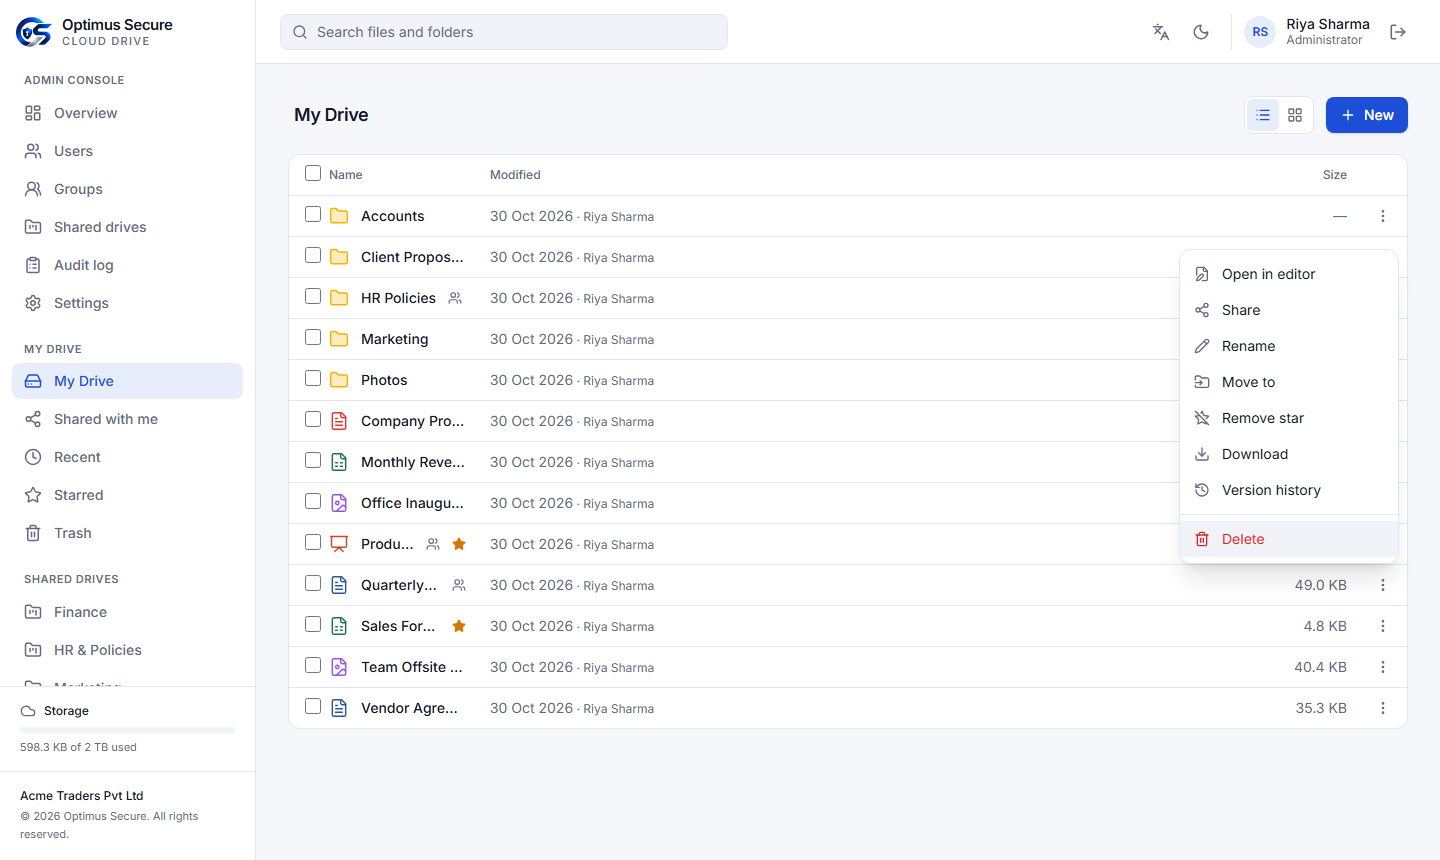Toggle dark mode moon icon
1440x860 pixels.
(1201, 32)
